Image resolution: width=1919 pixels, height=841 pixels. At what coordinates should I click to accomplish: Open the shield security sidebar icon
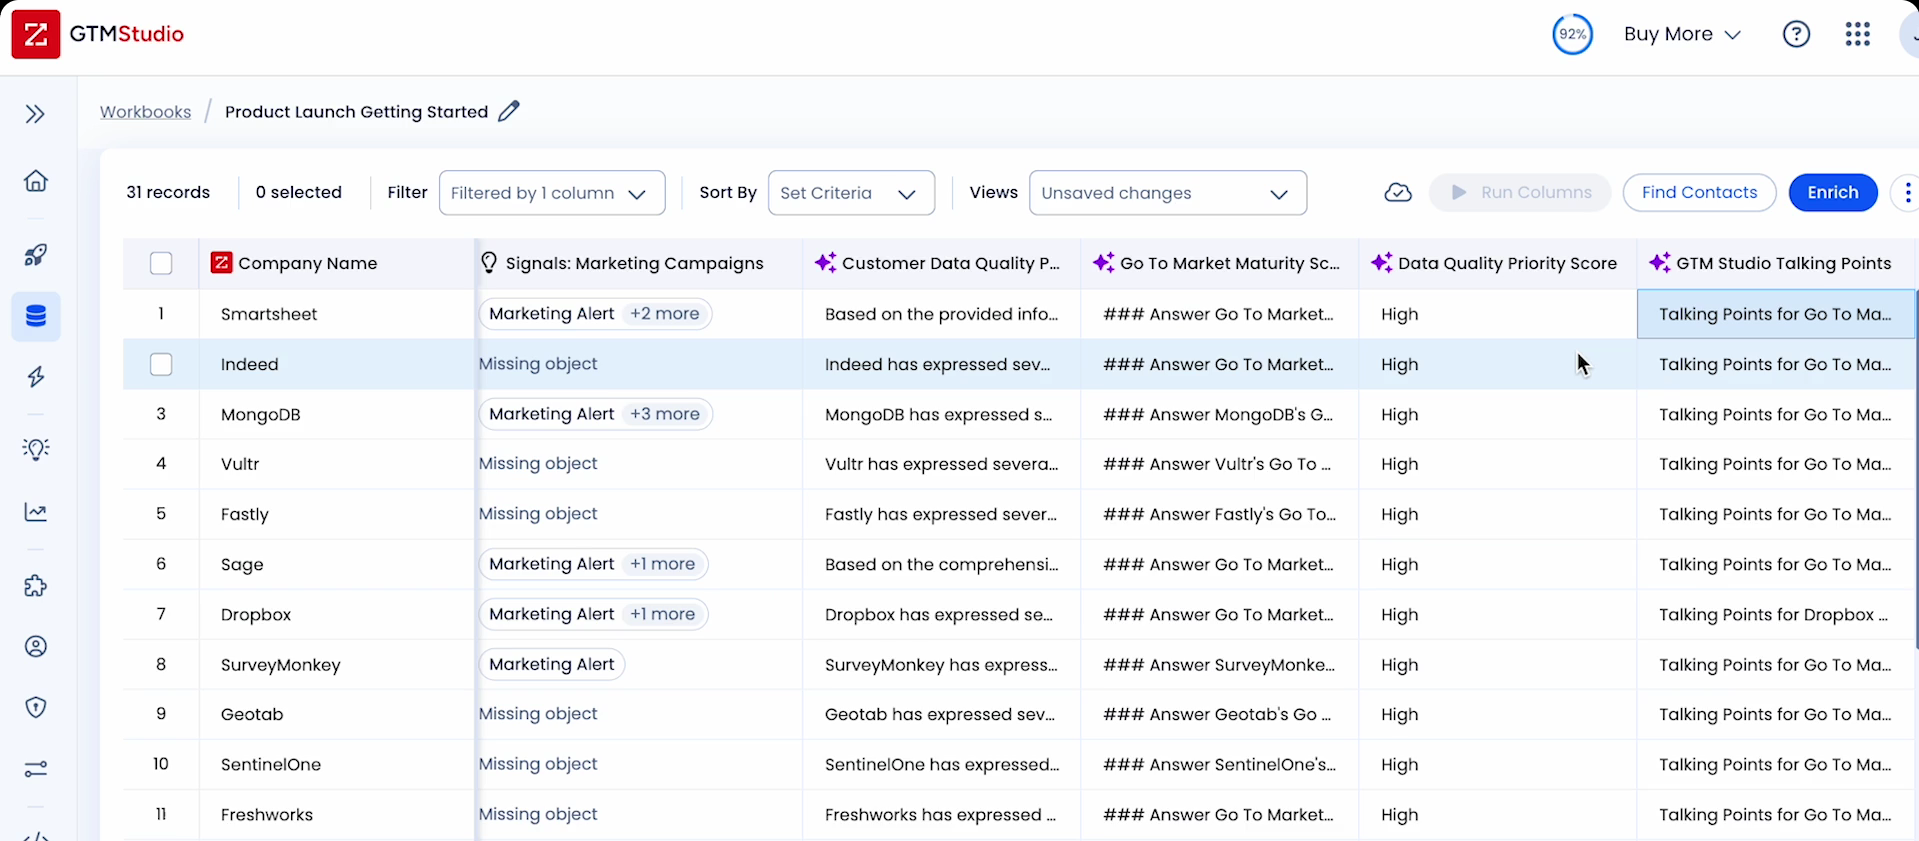click(36, 708)
